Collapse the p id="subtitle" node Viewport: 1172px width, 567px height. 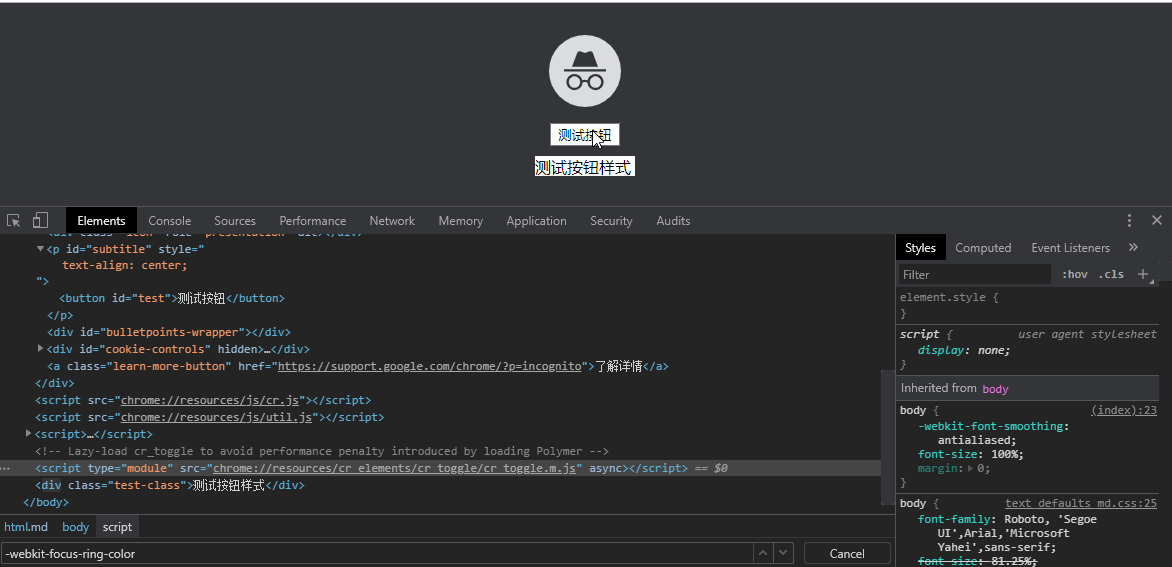point(40,249)
